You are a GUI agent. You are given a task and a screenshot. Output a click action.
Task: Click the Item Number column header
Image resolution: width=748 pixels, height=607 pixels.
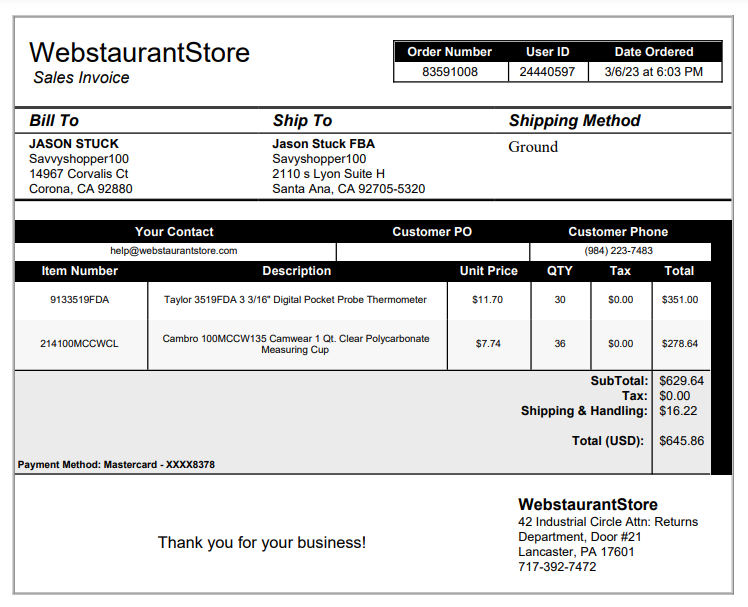point(80,271)
